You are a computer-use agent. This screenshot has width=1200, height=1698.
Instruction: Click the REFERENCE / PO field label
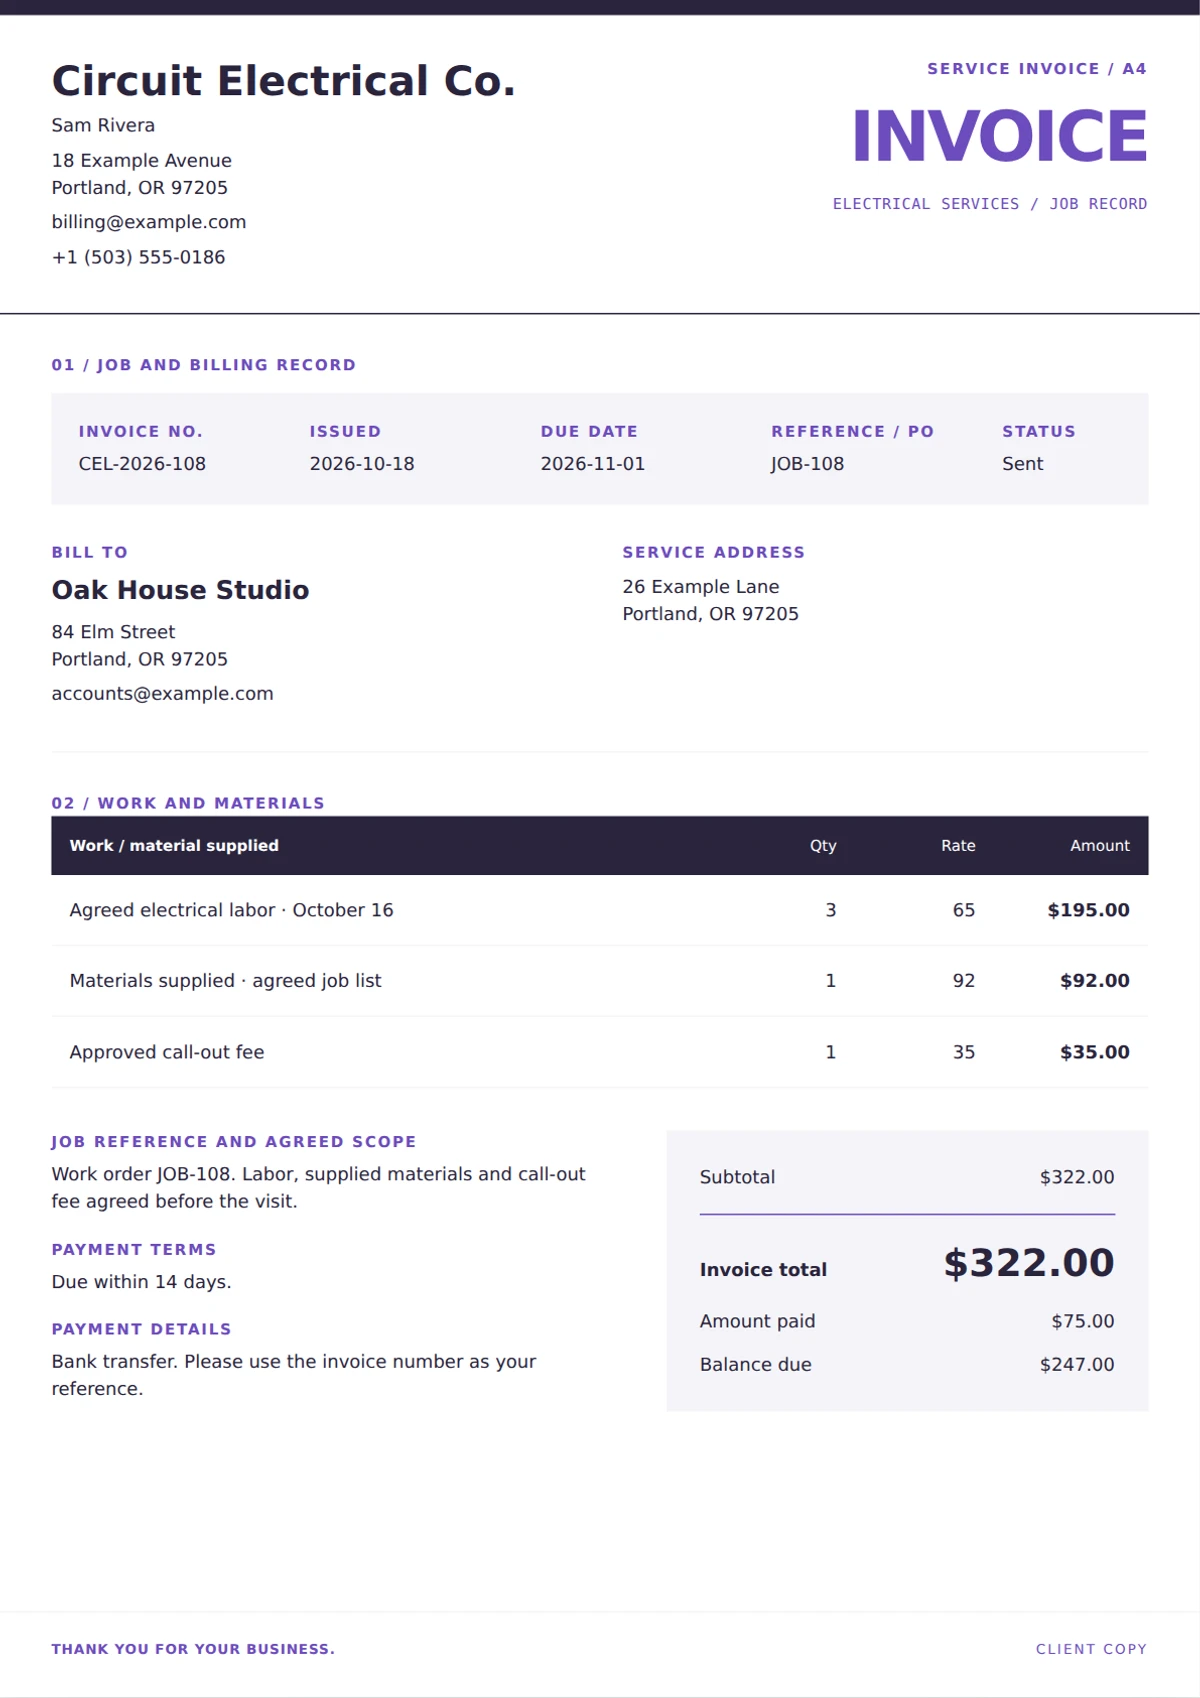coord(853,432)
